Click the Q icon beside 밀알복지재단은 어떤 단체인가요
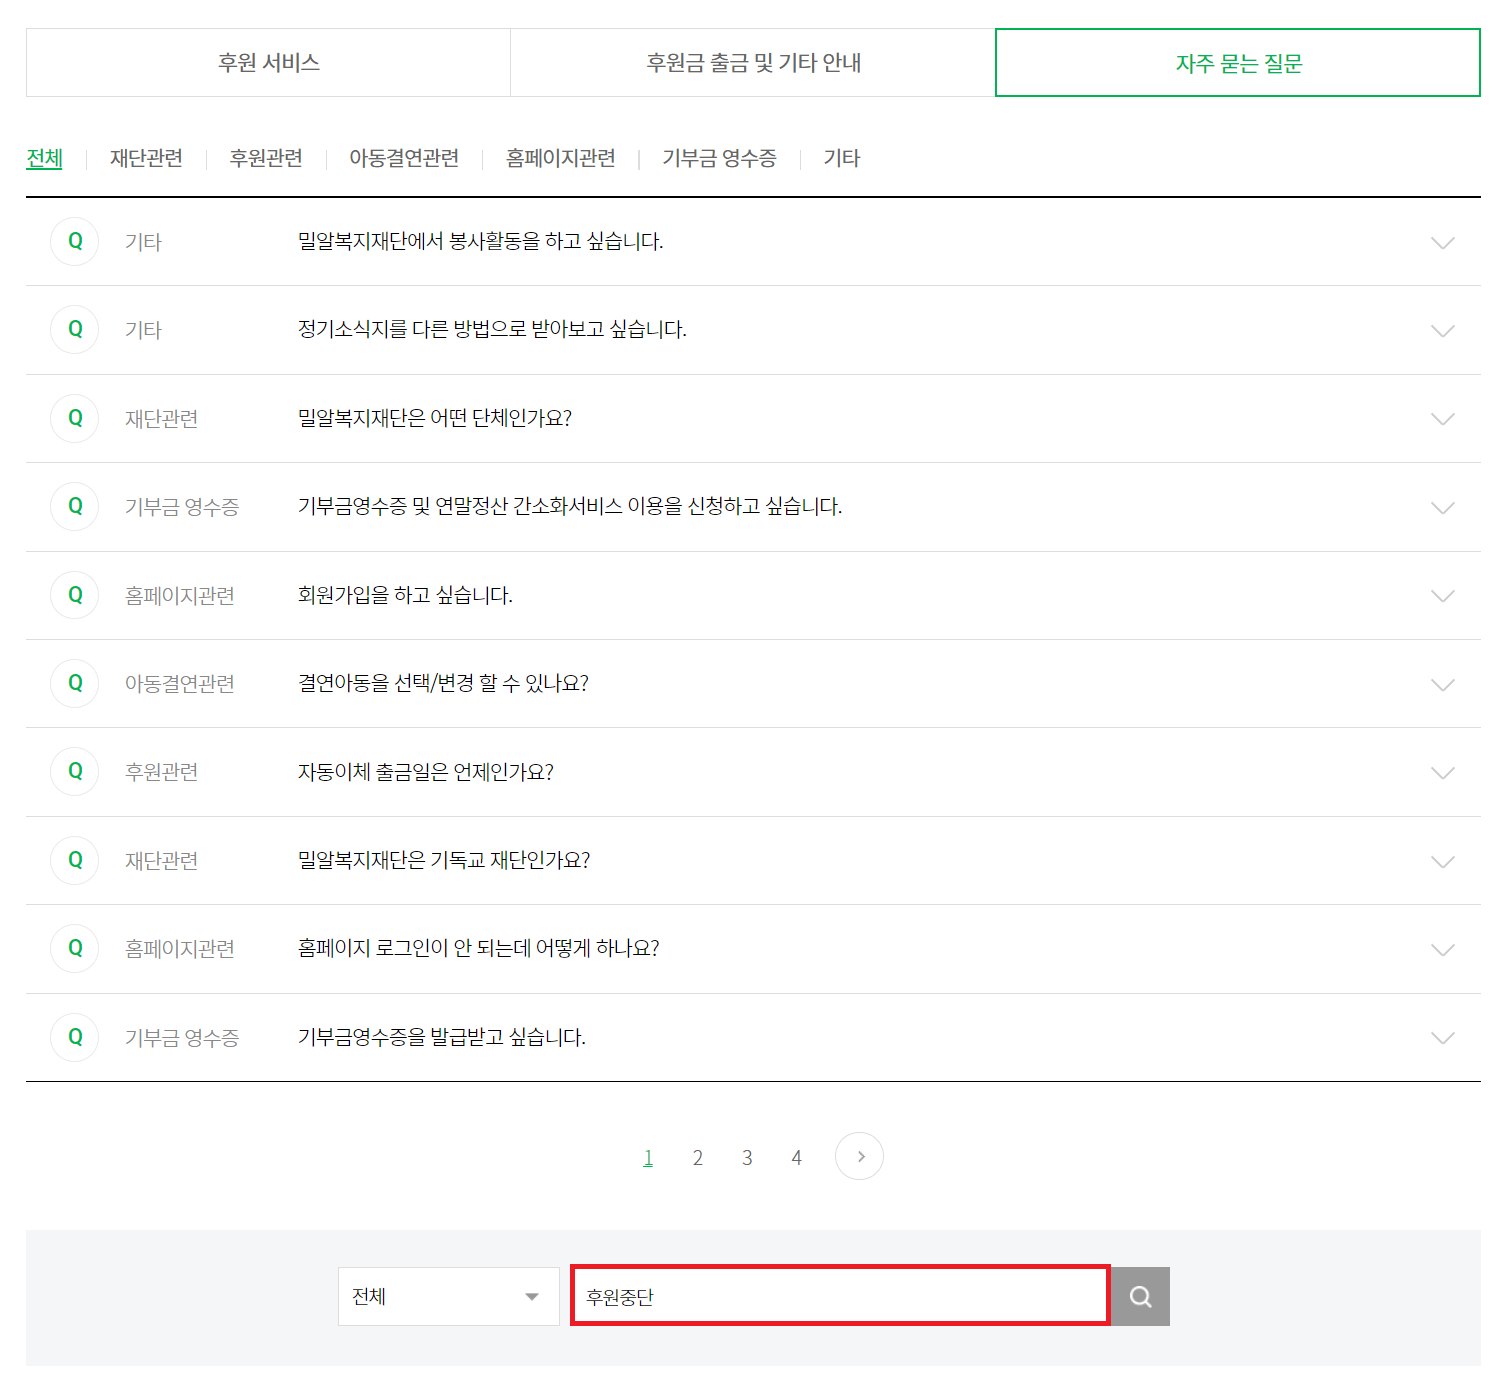1506x1392 pixels. (74, 418)
